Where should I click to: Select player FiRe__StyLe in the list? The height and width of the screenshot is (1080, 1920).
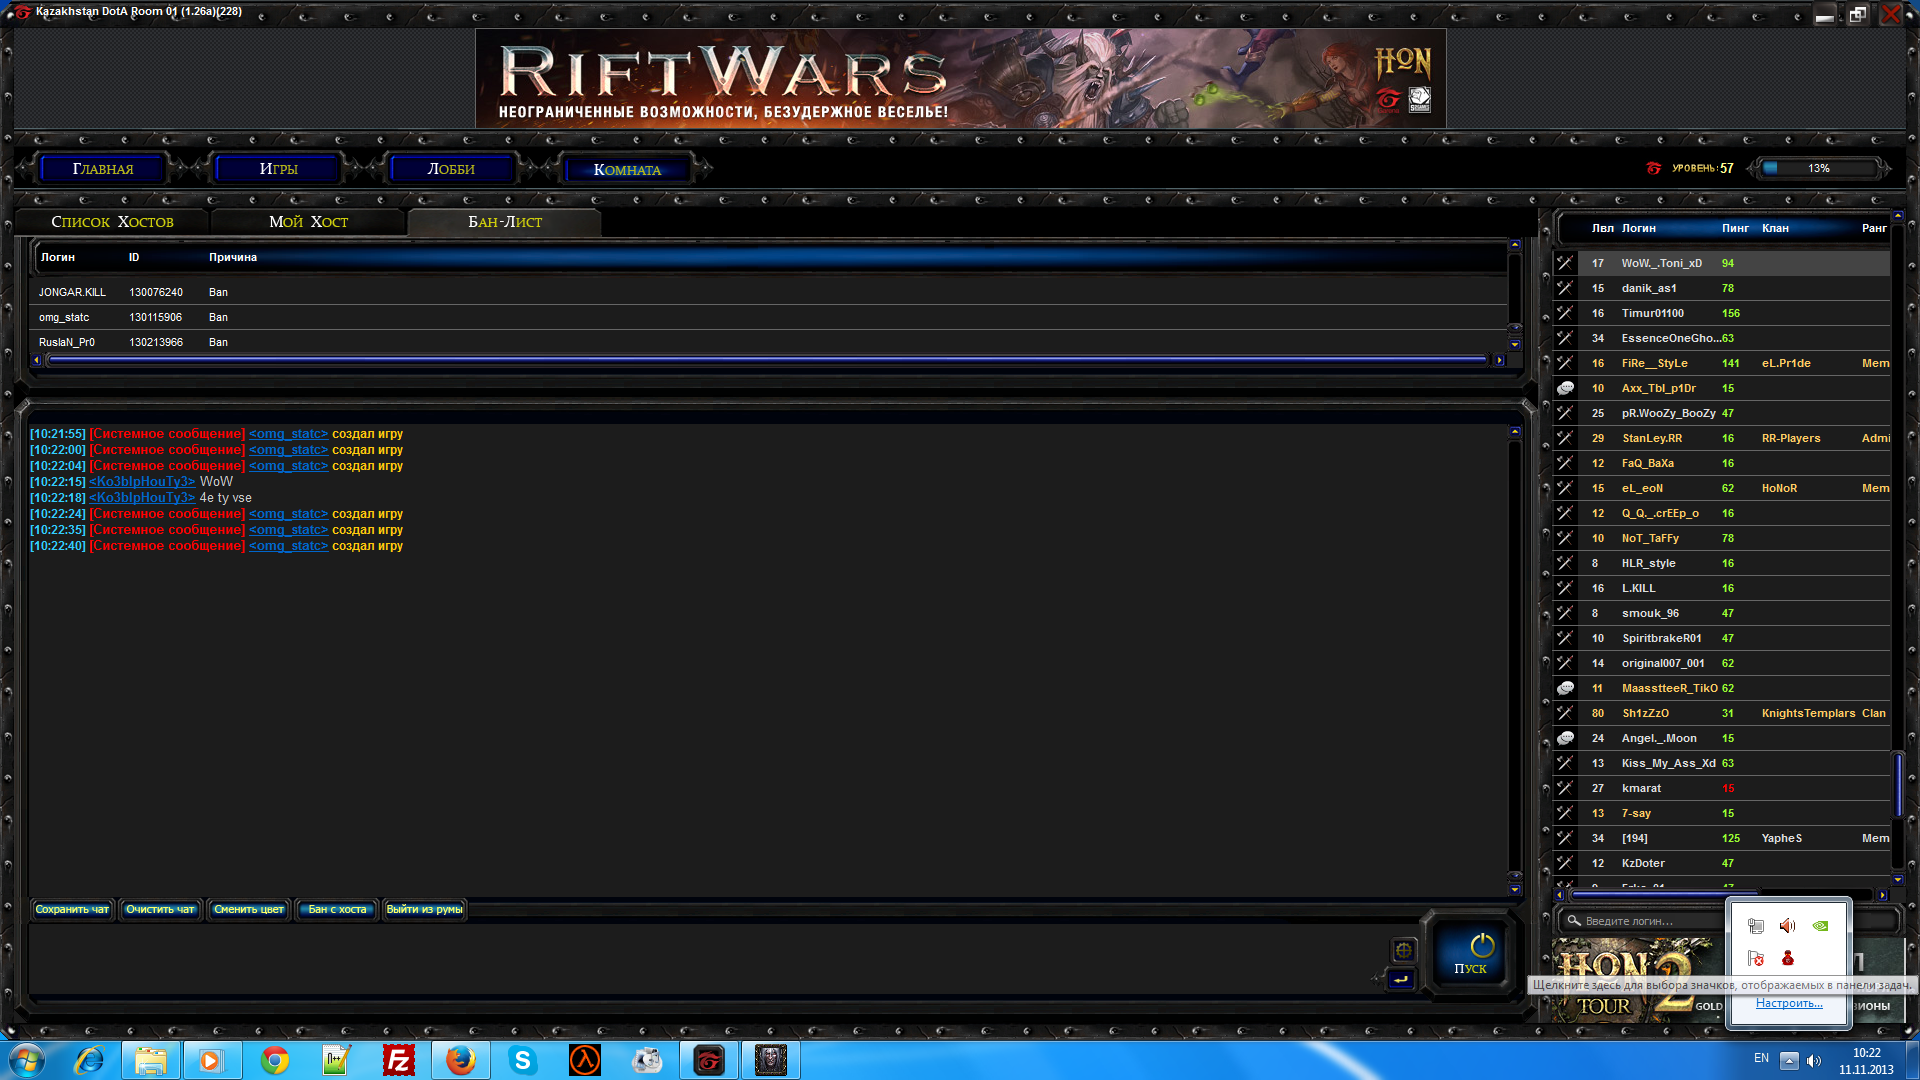(x=1721, y=363)
